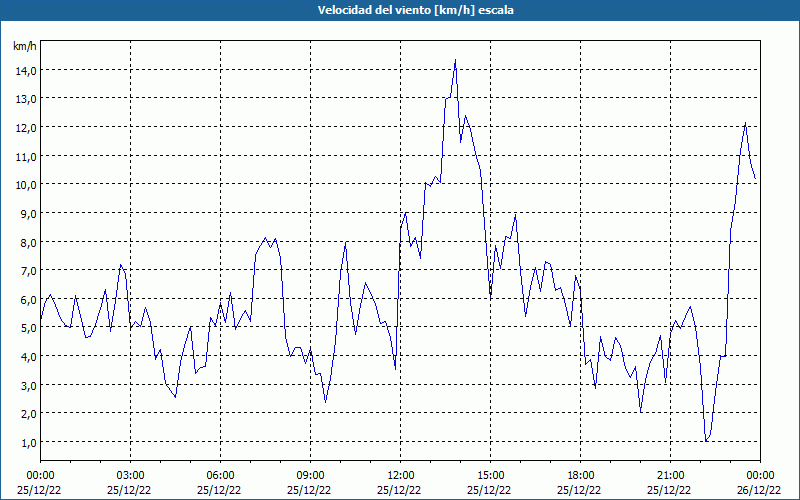Image resolution: width=800 pixels, height=500 pixels.
Task: Click the 7,0 y-axis label
Action: point(29,271)
